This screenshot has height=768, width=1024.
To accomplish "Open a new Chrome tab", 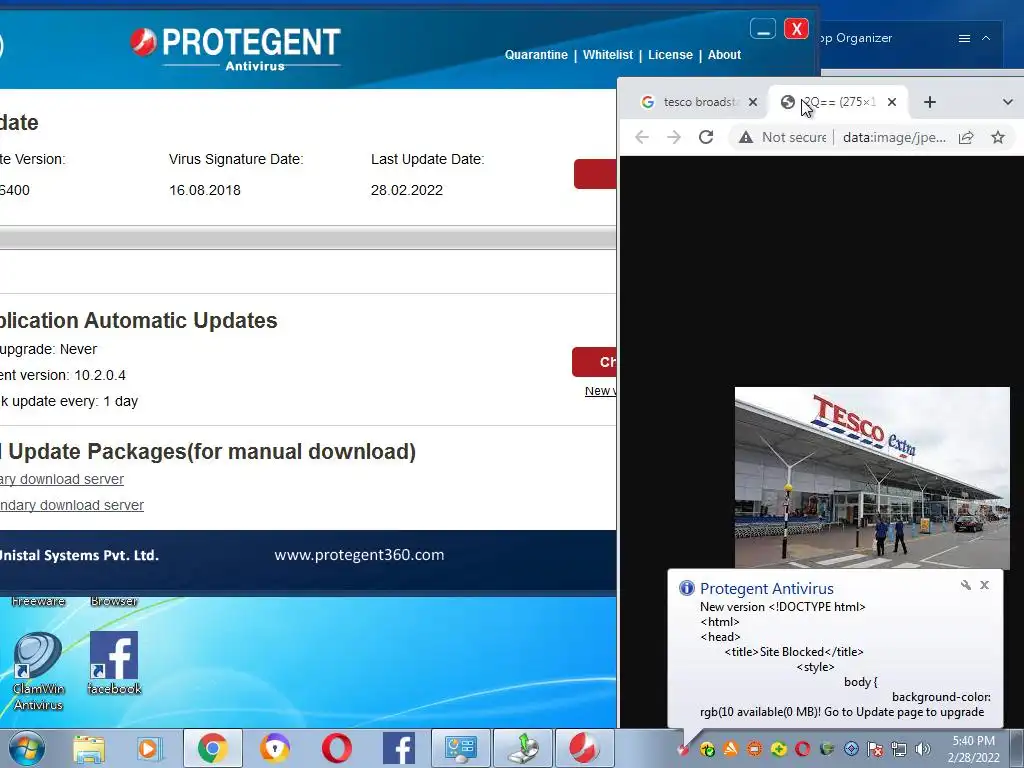I will point(930,102).
